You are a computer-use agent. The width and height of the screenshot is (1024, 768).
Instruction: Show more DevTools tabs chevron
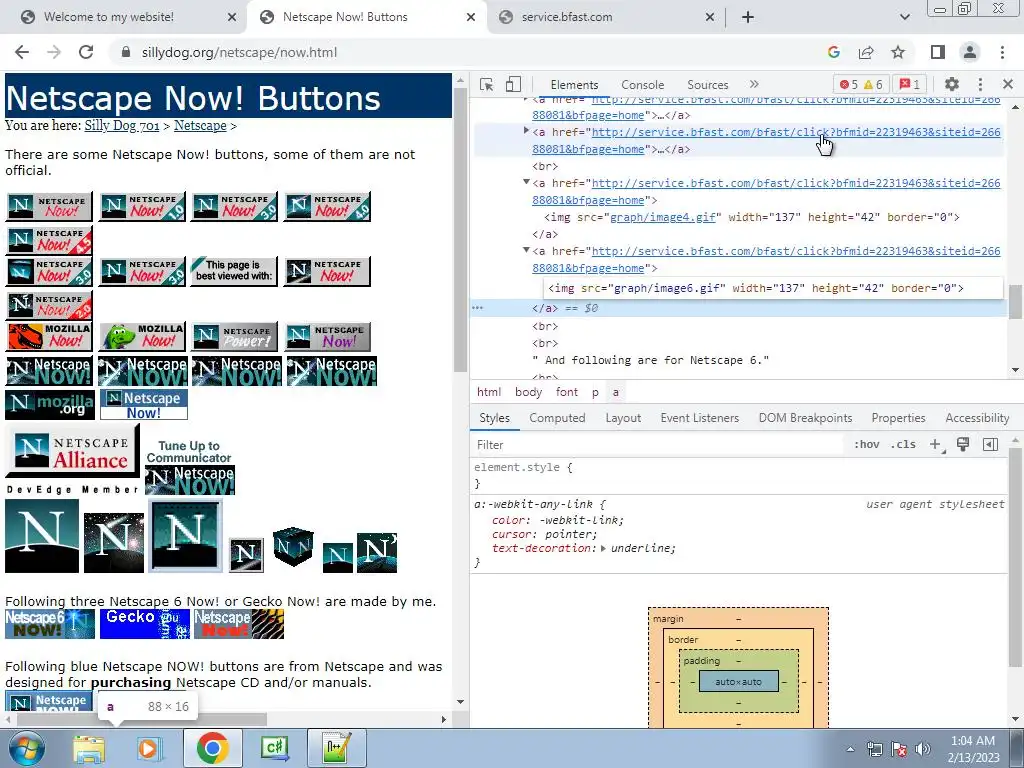pos(754,84)
